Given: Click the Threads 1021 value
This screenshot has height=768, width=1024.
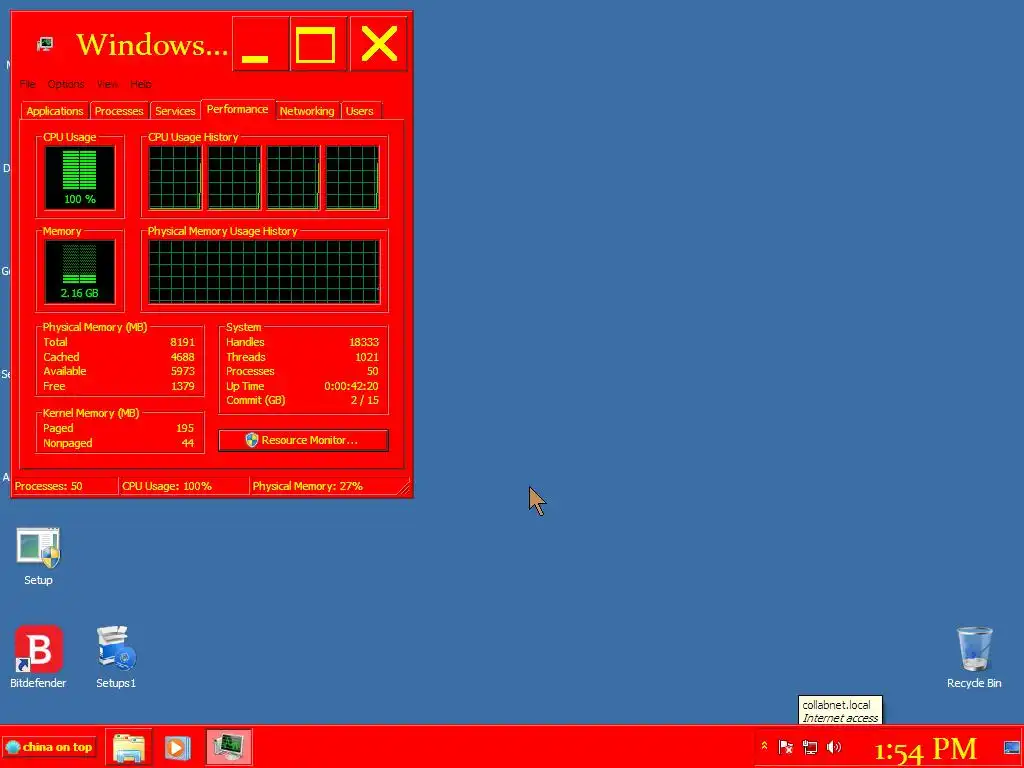Looking at the screenshot, I should (366, 357).
